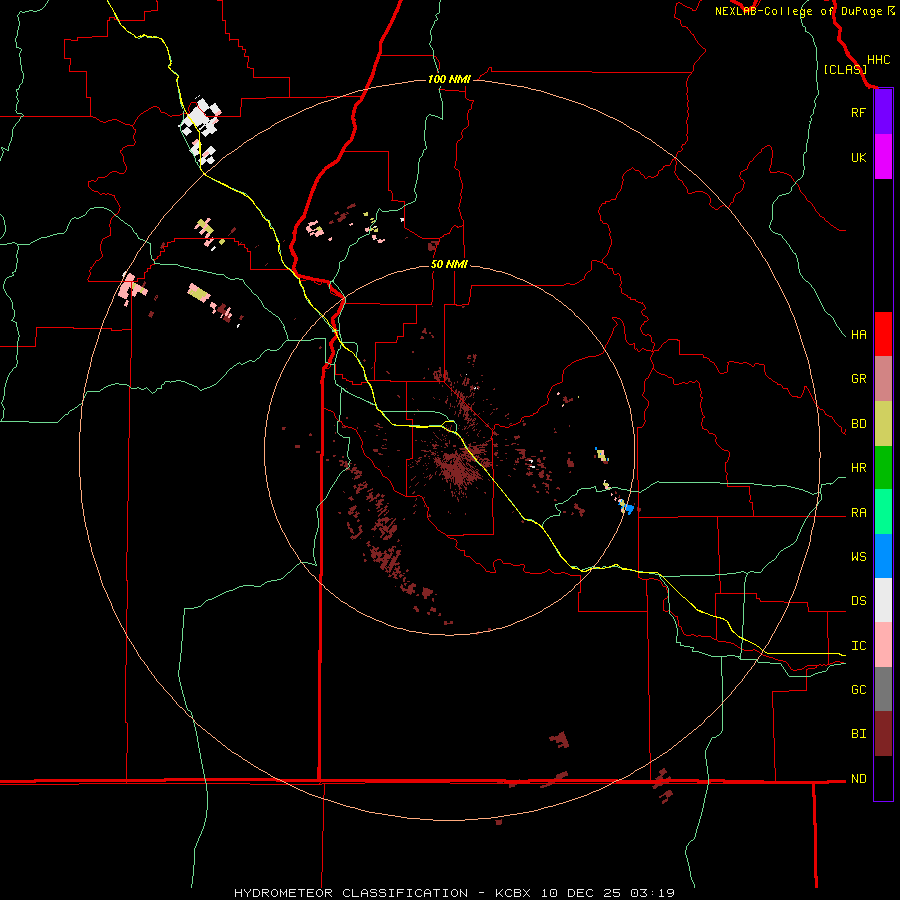The width and height of the screenshot is (900, 900).
Task: Click the 50 NMI range ring label
Action: [449, 264]
